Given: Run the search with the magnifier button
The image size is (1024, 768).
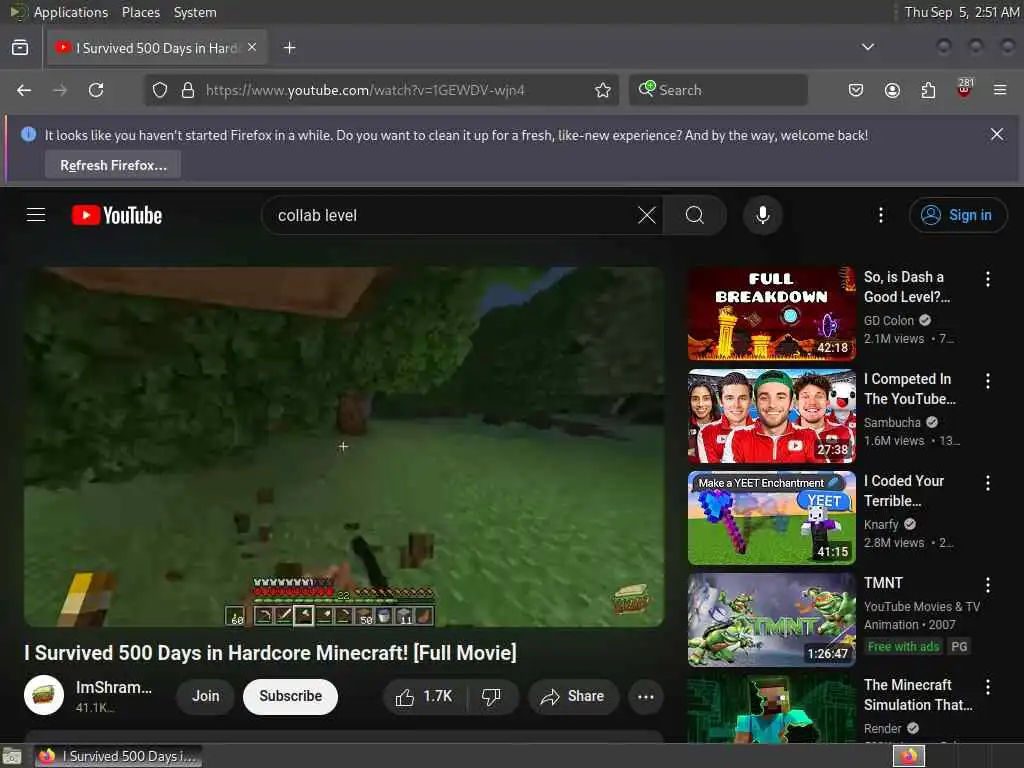Looking at the screenshot, I should pyautogui.click(x=695, y=215).
